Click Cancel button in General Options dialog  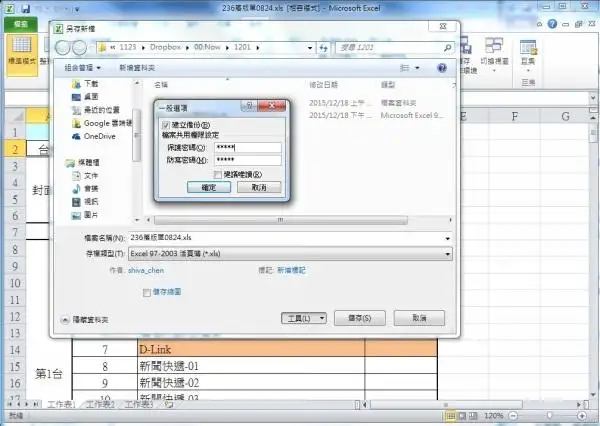(259, 188)
